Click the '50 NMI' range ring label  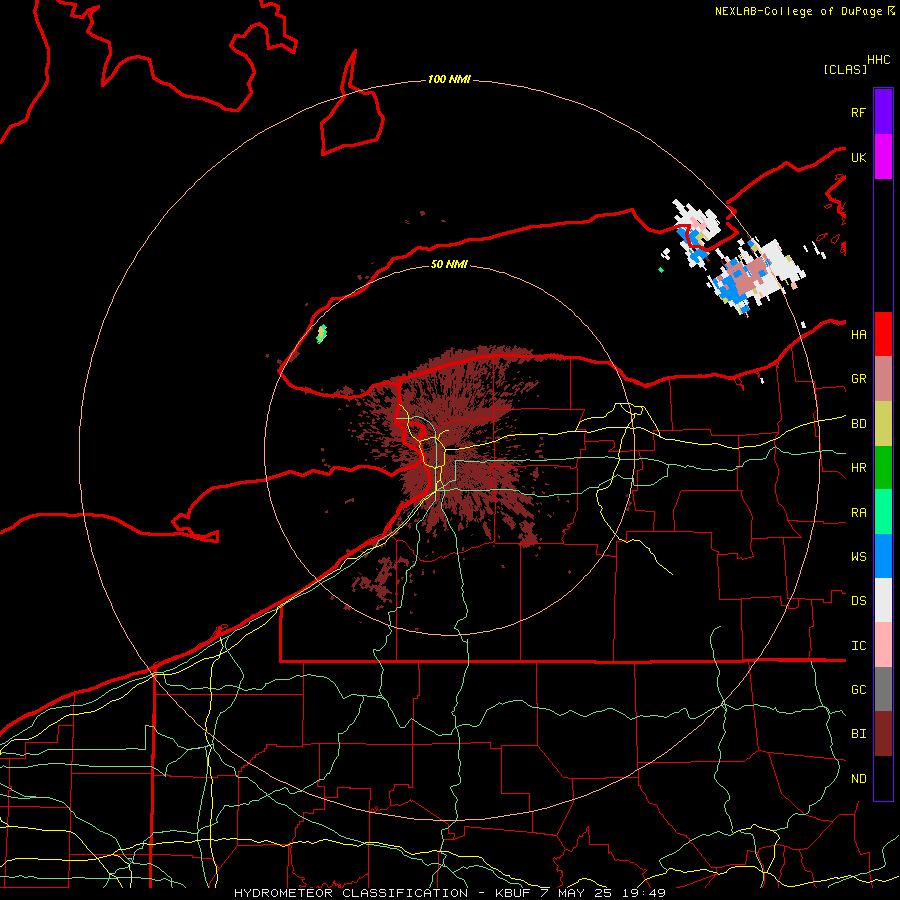click(449, 265)
